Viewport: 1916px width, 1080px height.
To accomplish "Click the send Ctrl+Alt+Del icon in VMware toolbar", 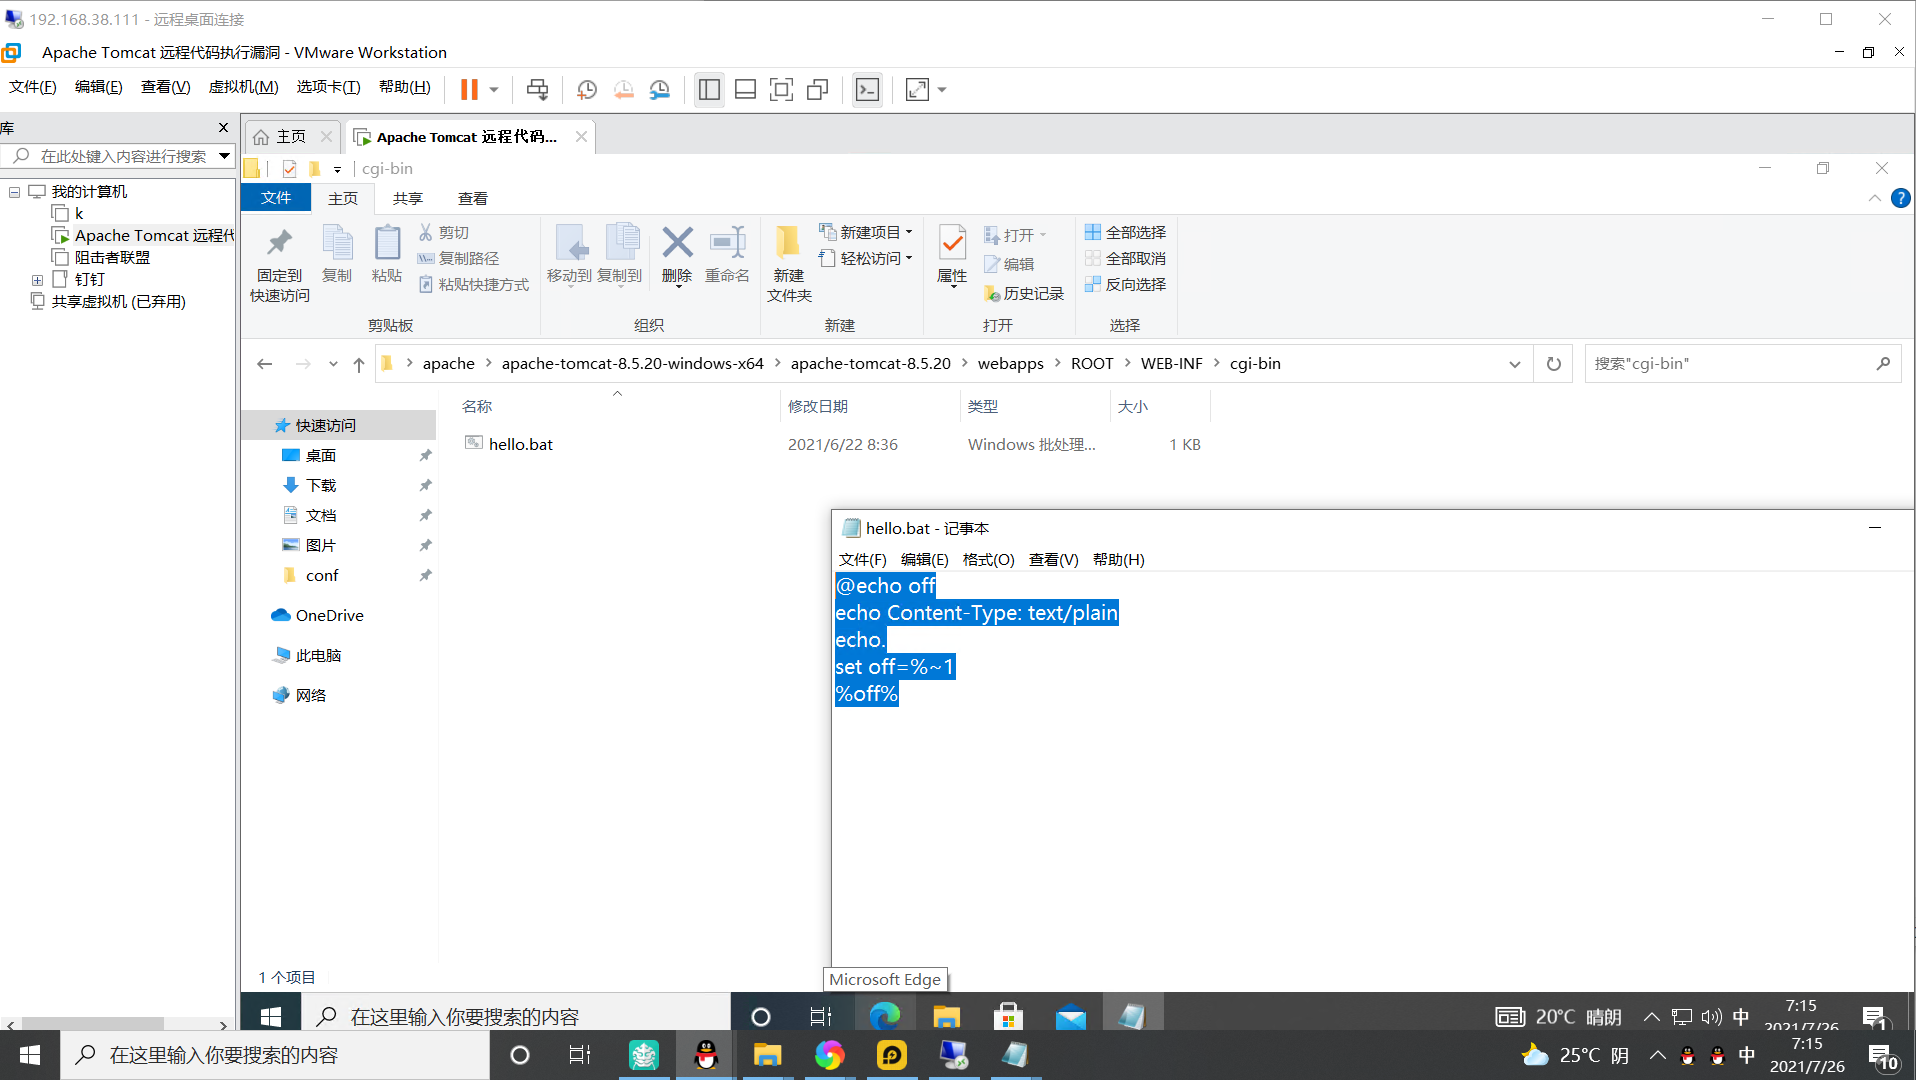I will pos(537,90).
